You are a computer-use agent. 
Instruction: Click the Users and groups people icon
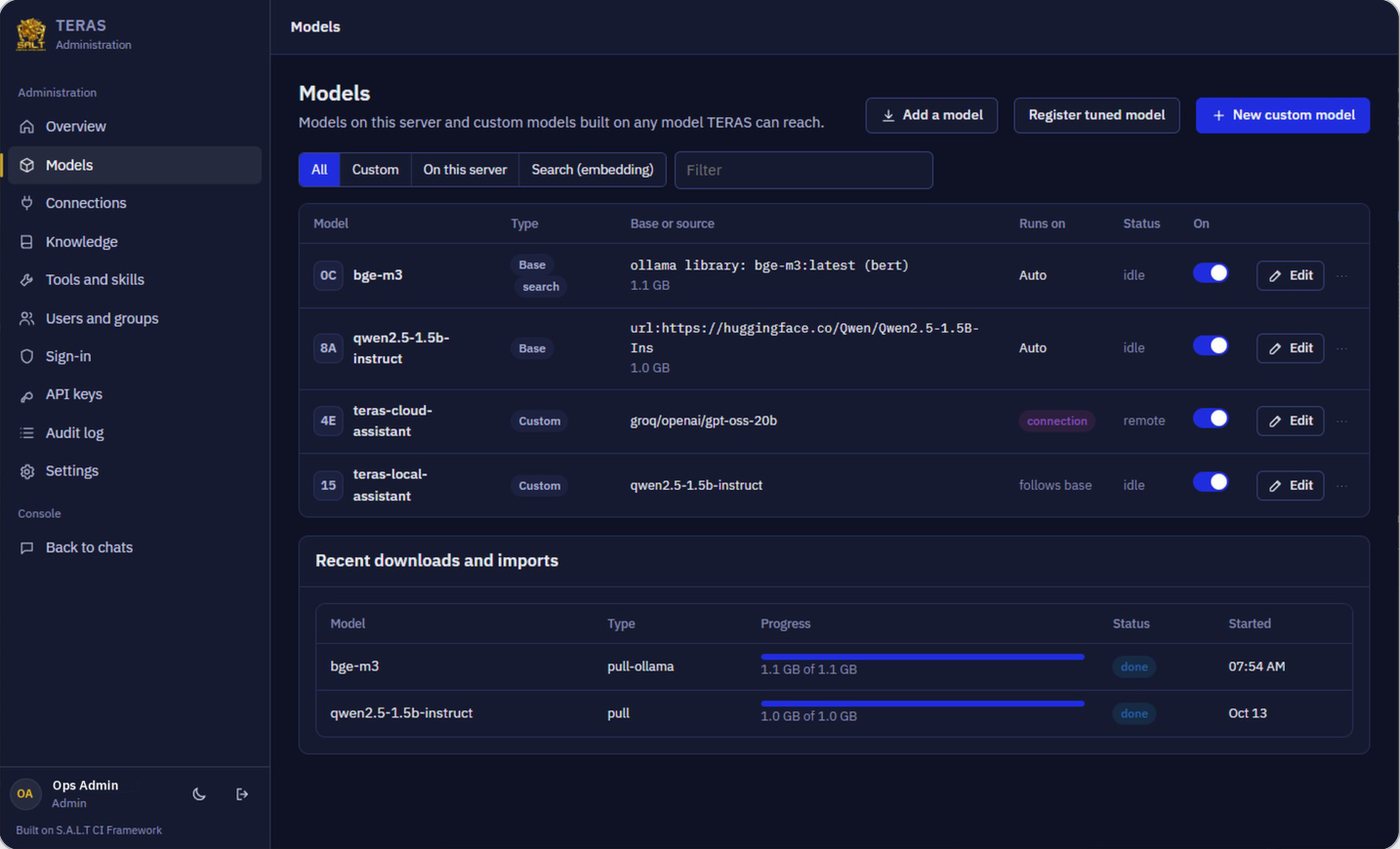(x=27, y=318)
